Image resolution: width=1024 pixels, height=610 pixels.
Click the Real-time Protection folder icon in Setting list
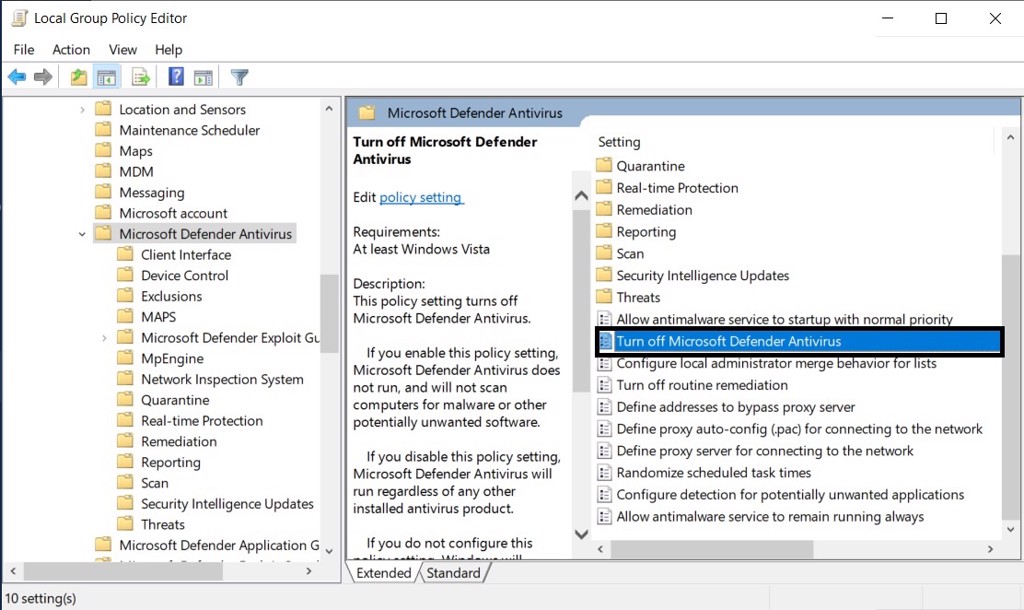(605, 187)
